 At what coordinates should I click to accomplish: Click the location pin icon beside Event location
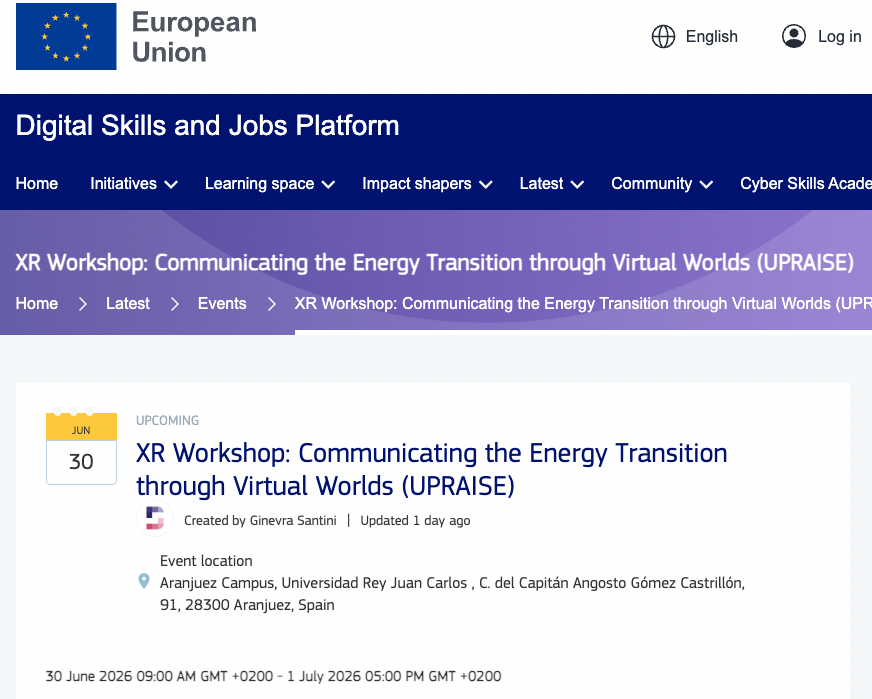click(x=143, y=581)
